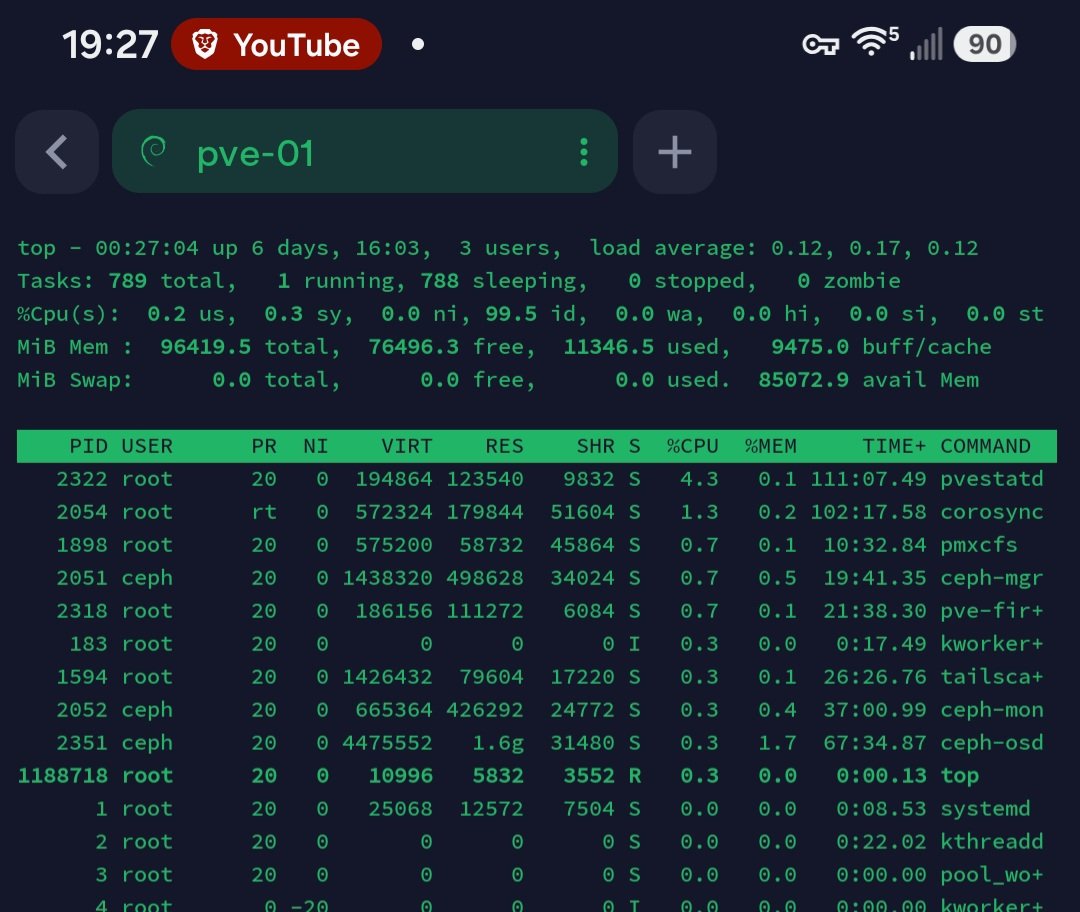The height and width of the screenshot is (912, 1080).
Task: Select the RES column header
Action: click(504, 446)
